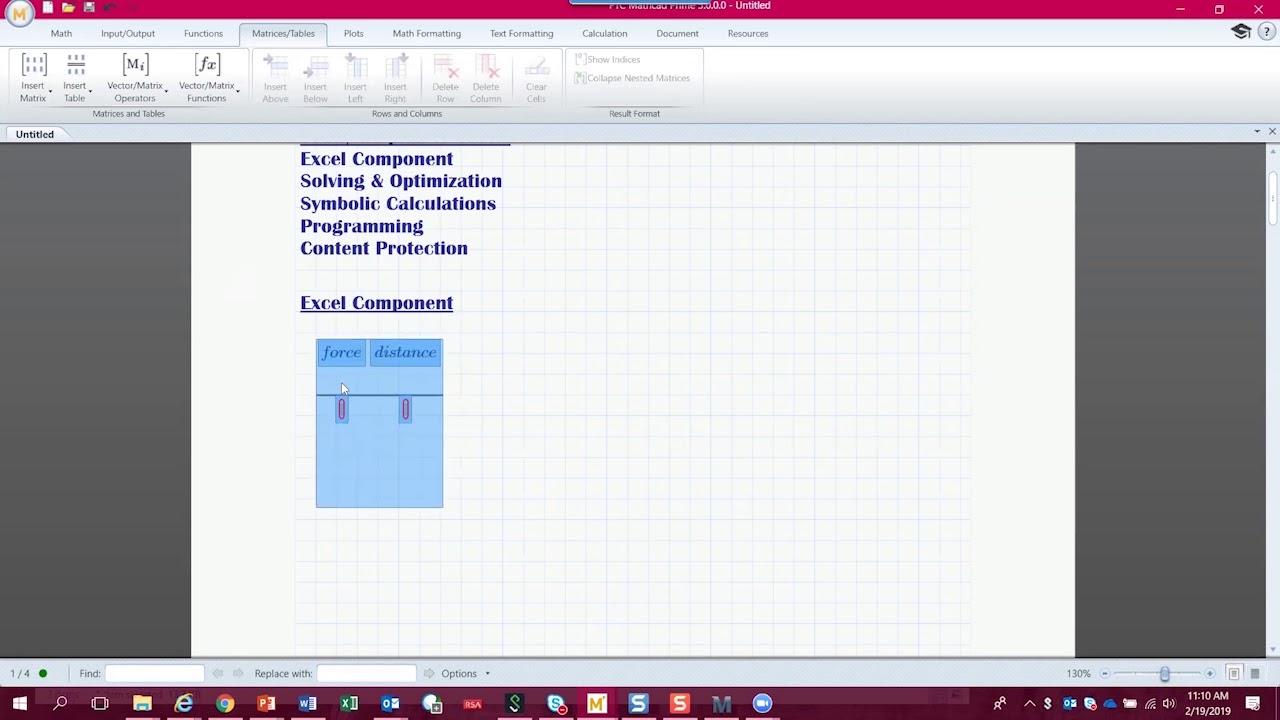Toggle Collapse Nested Matrices option
Screen dimensions: 1280x720
[632, 78]
